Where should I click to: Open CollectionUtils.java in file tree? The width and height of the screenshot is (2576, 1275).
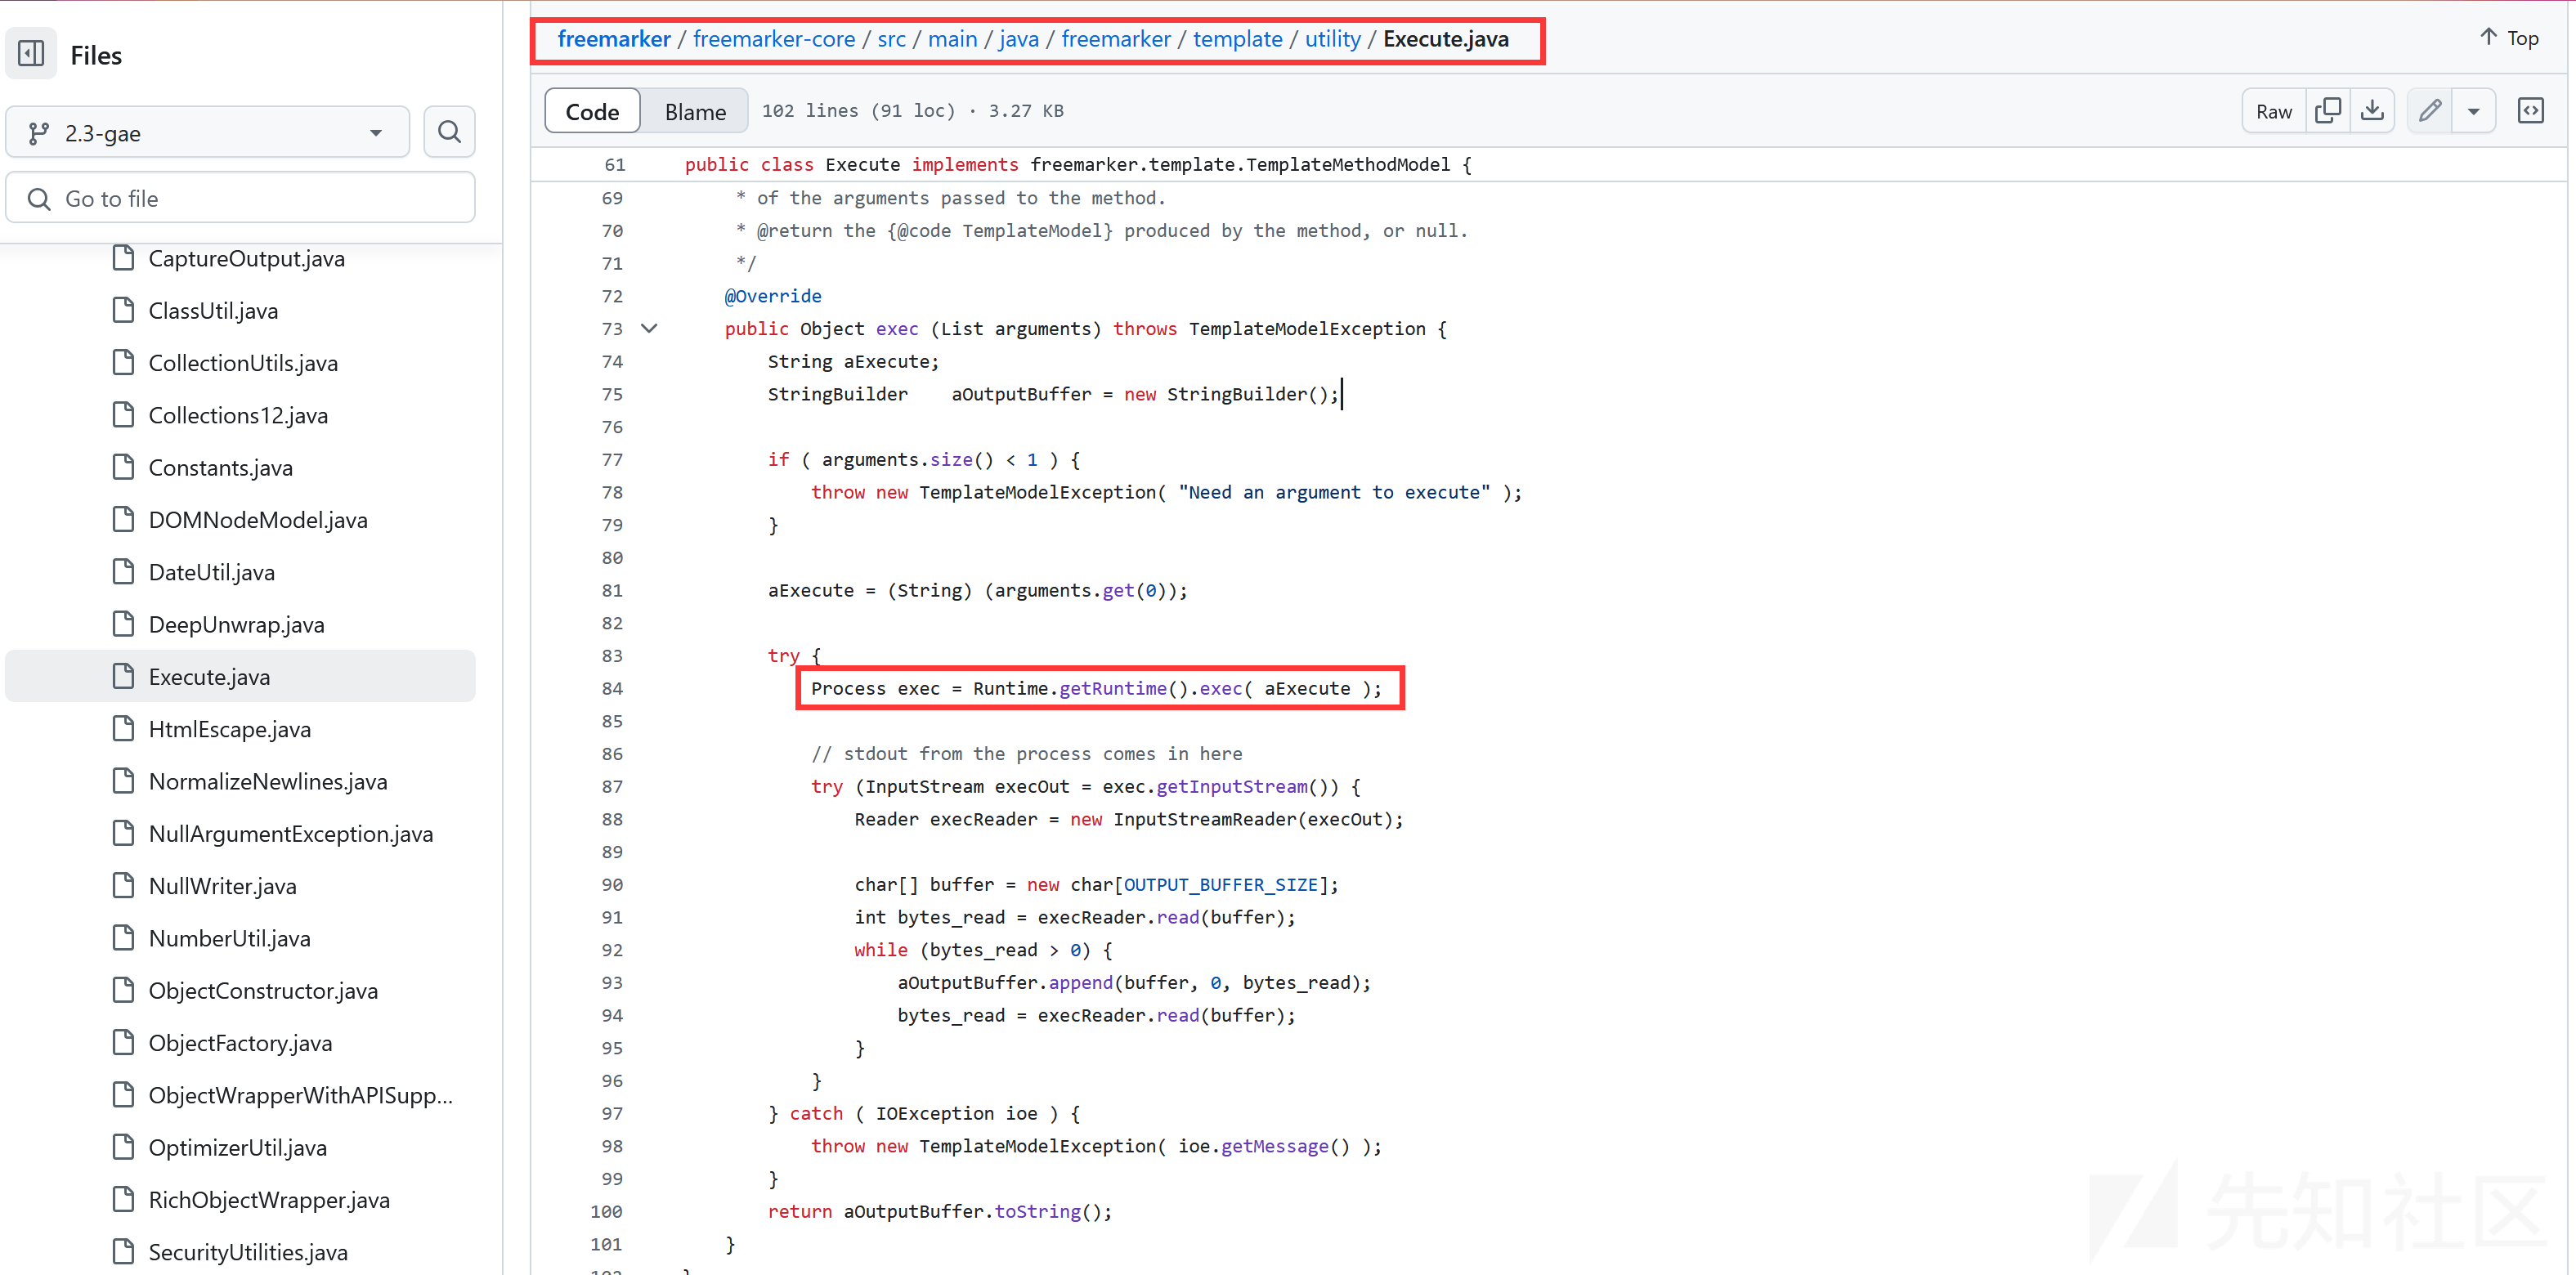tap(243, 363)
